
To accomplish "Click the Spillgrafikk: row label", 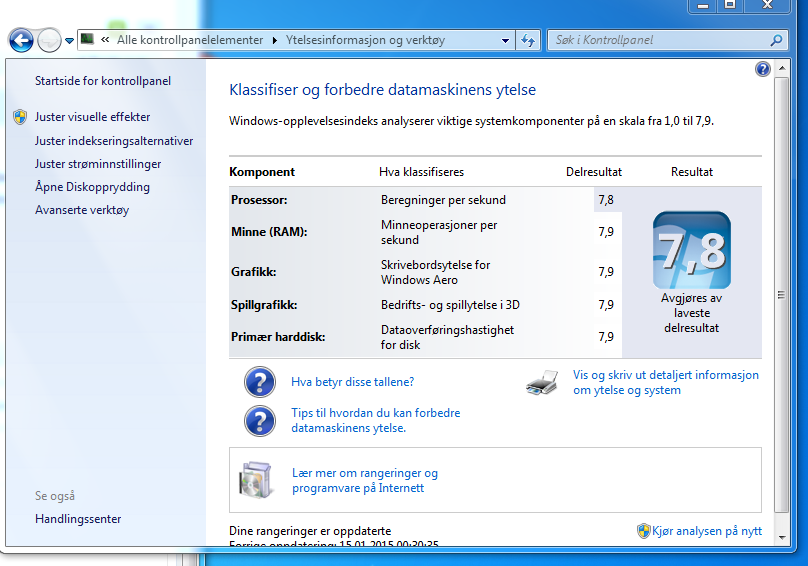I will coord(264,305).
